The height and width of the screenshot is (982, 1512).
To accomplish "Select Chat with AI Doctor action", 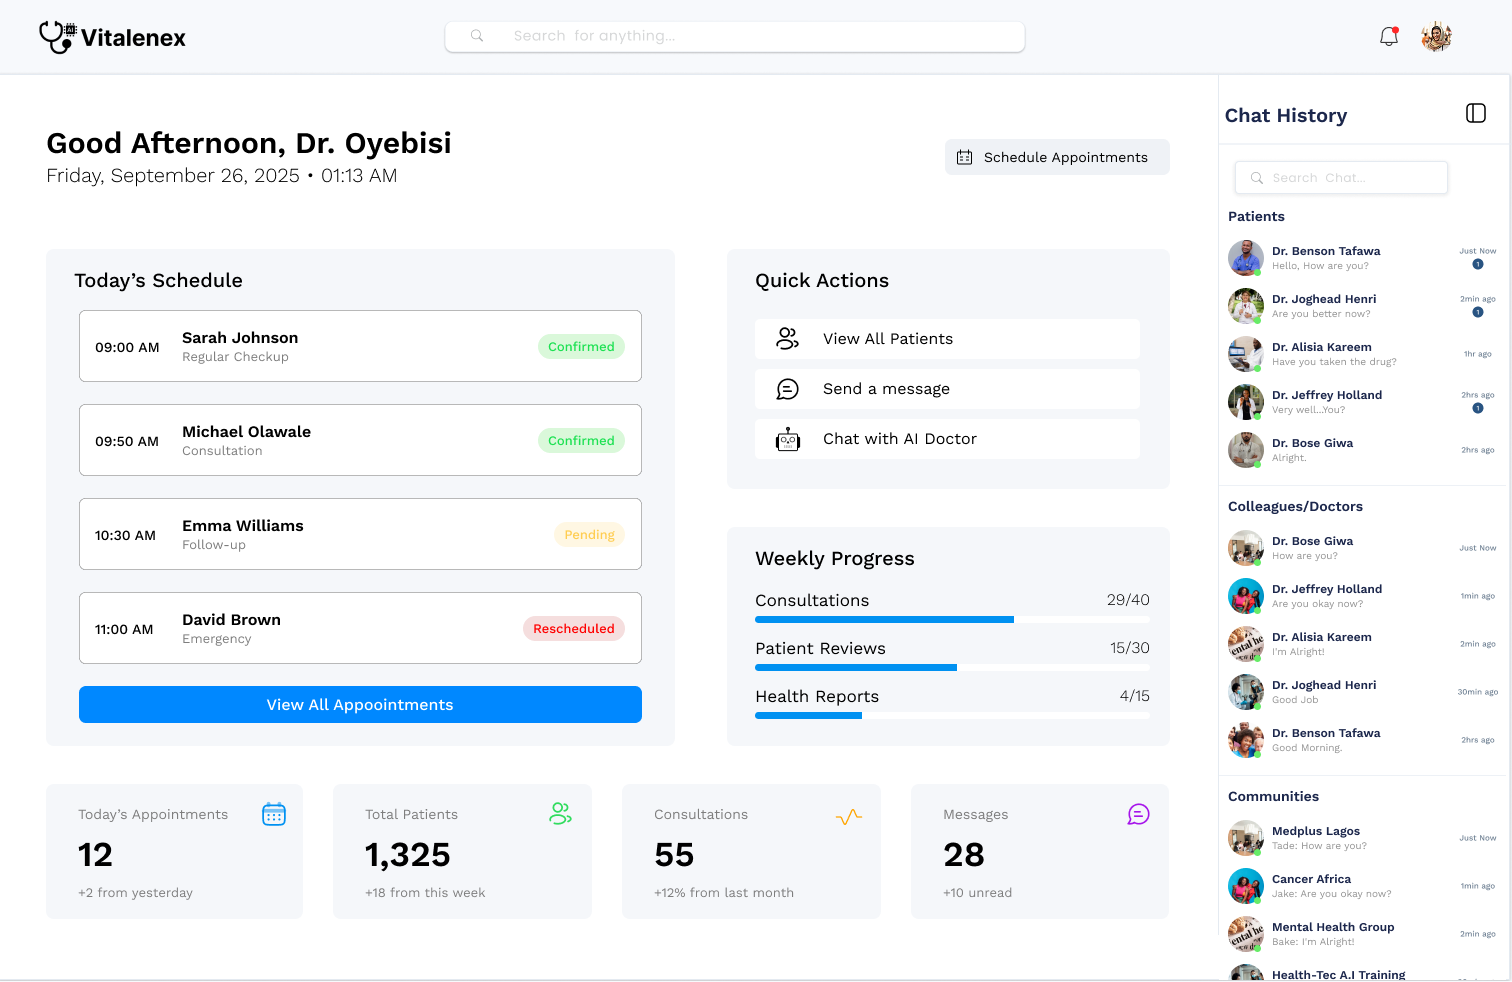I will pos(947,439).
